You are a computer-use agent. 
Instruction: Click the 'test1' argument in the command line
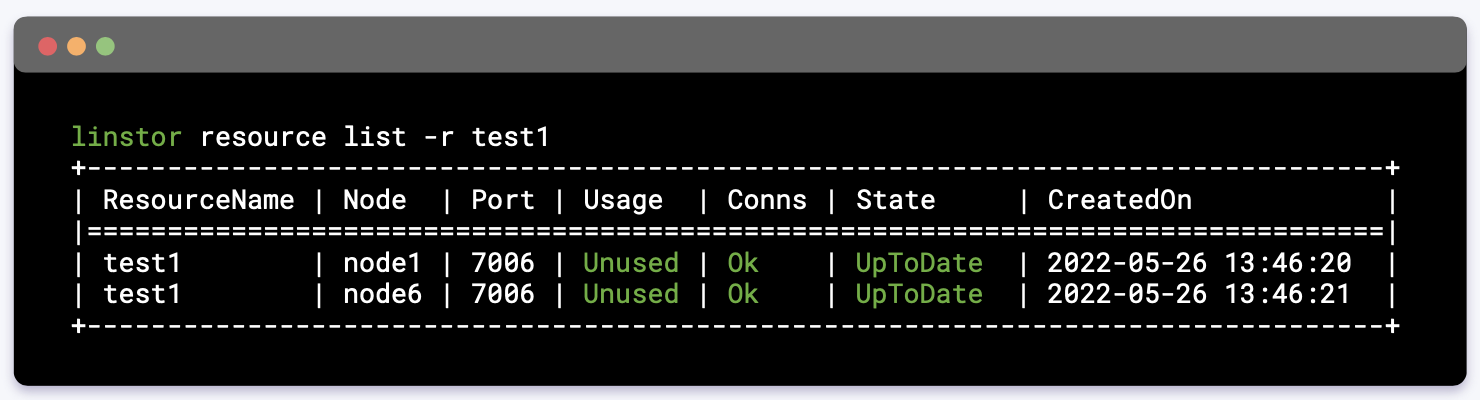pos(511,137)
